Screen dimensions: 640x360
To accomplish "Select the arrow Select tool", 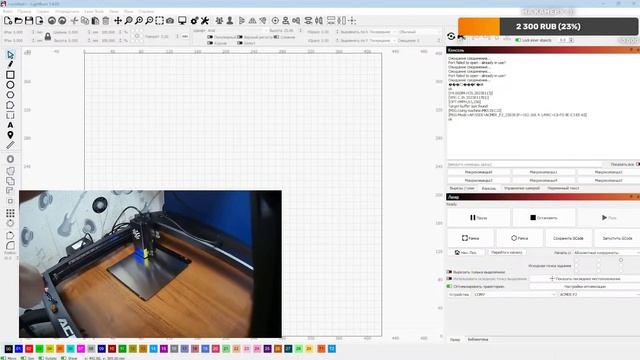I will pos(10,55).
